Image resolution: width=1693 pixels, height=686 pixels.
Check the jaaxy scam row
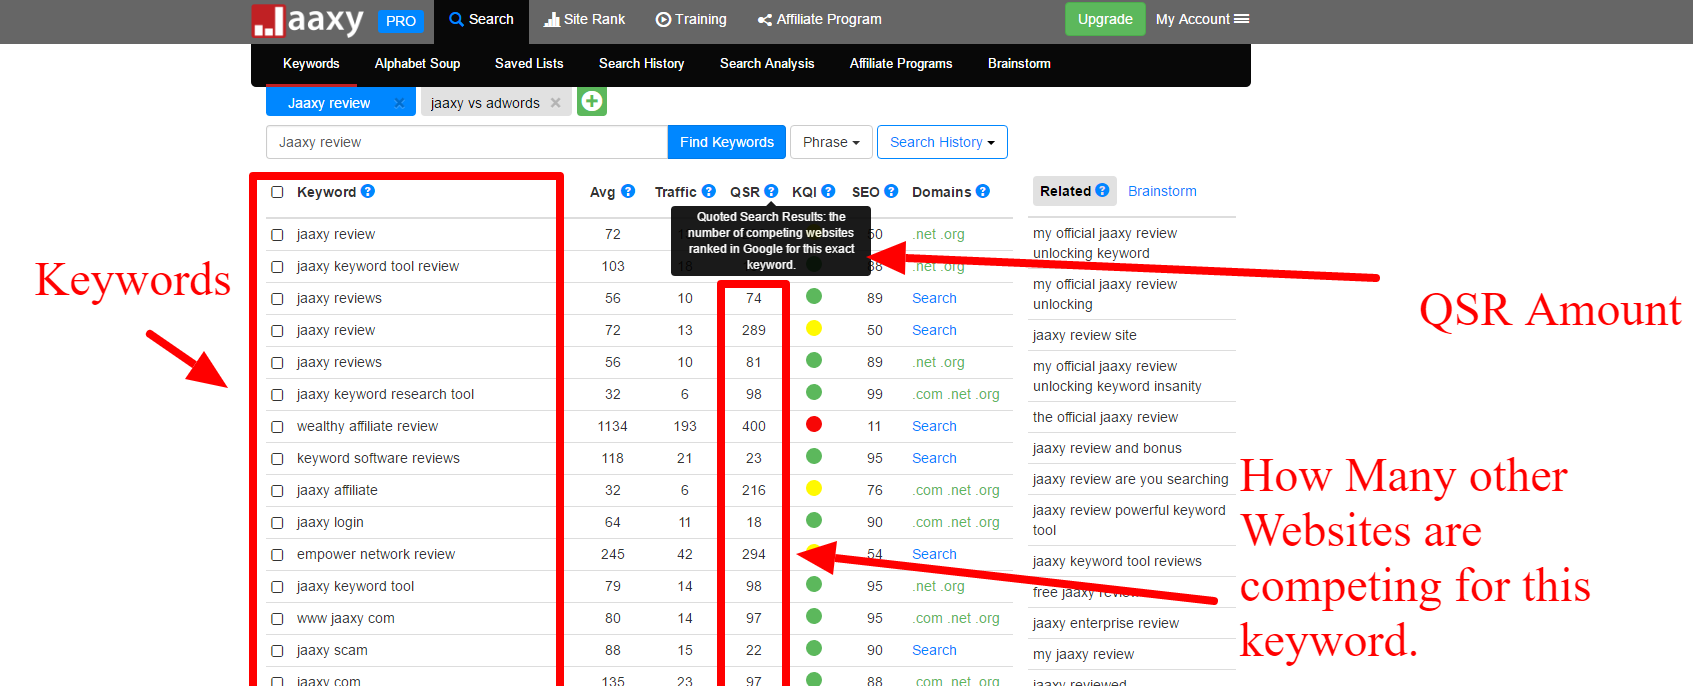click(x=277, y=651)
